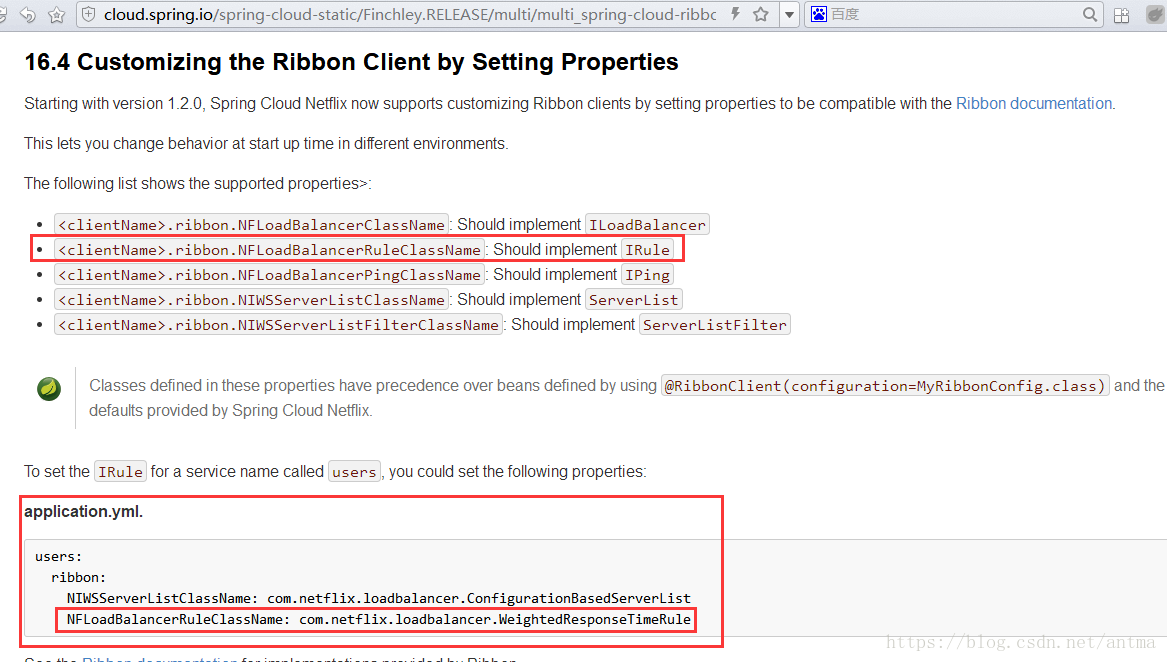Click the site security shield icon
Screen dimensions: 1167x662
(89, 14)
